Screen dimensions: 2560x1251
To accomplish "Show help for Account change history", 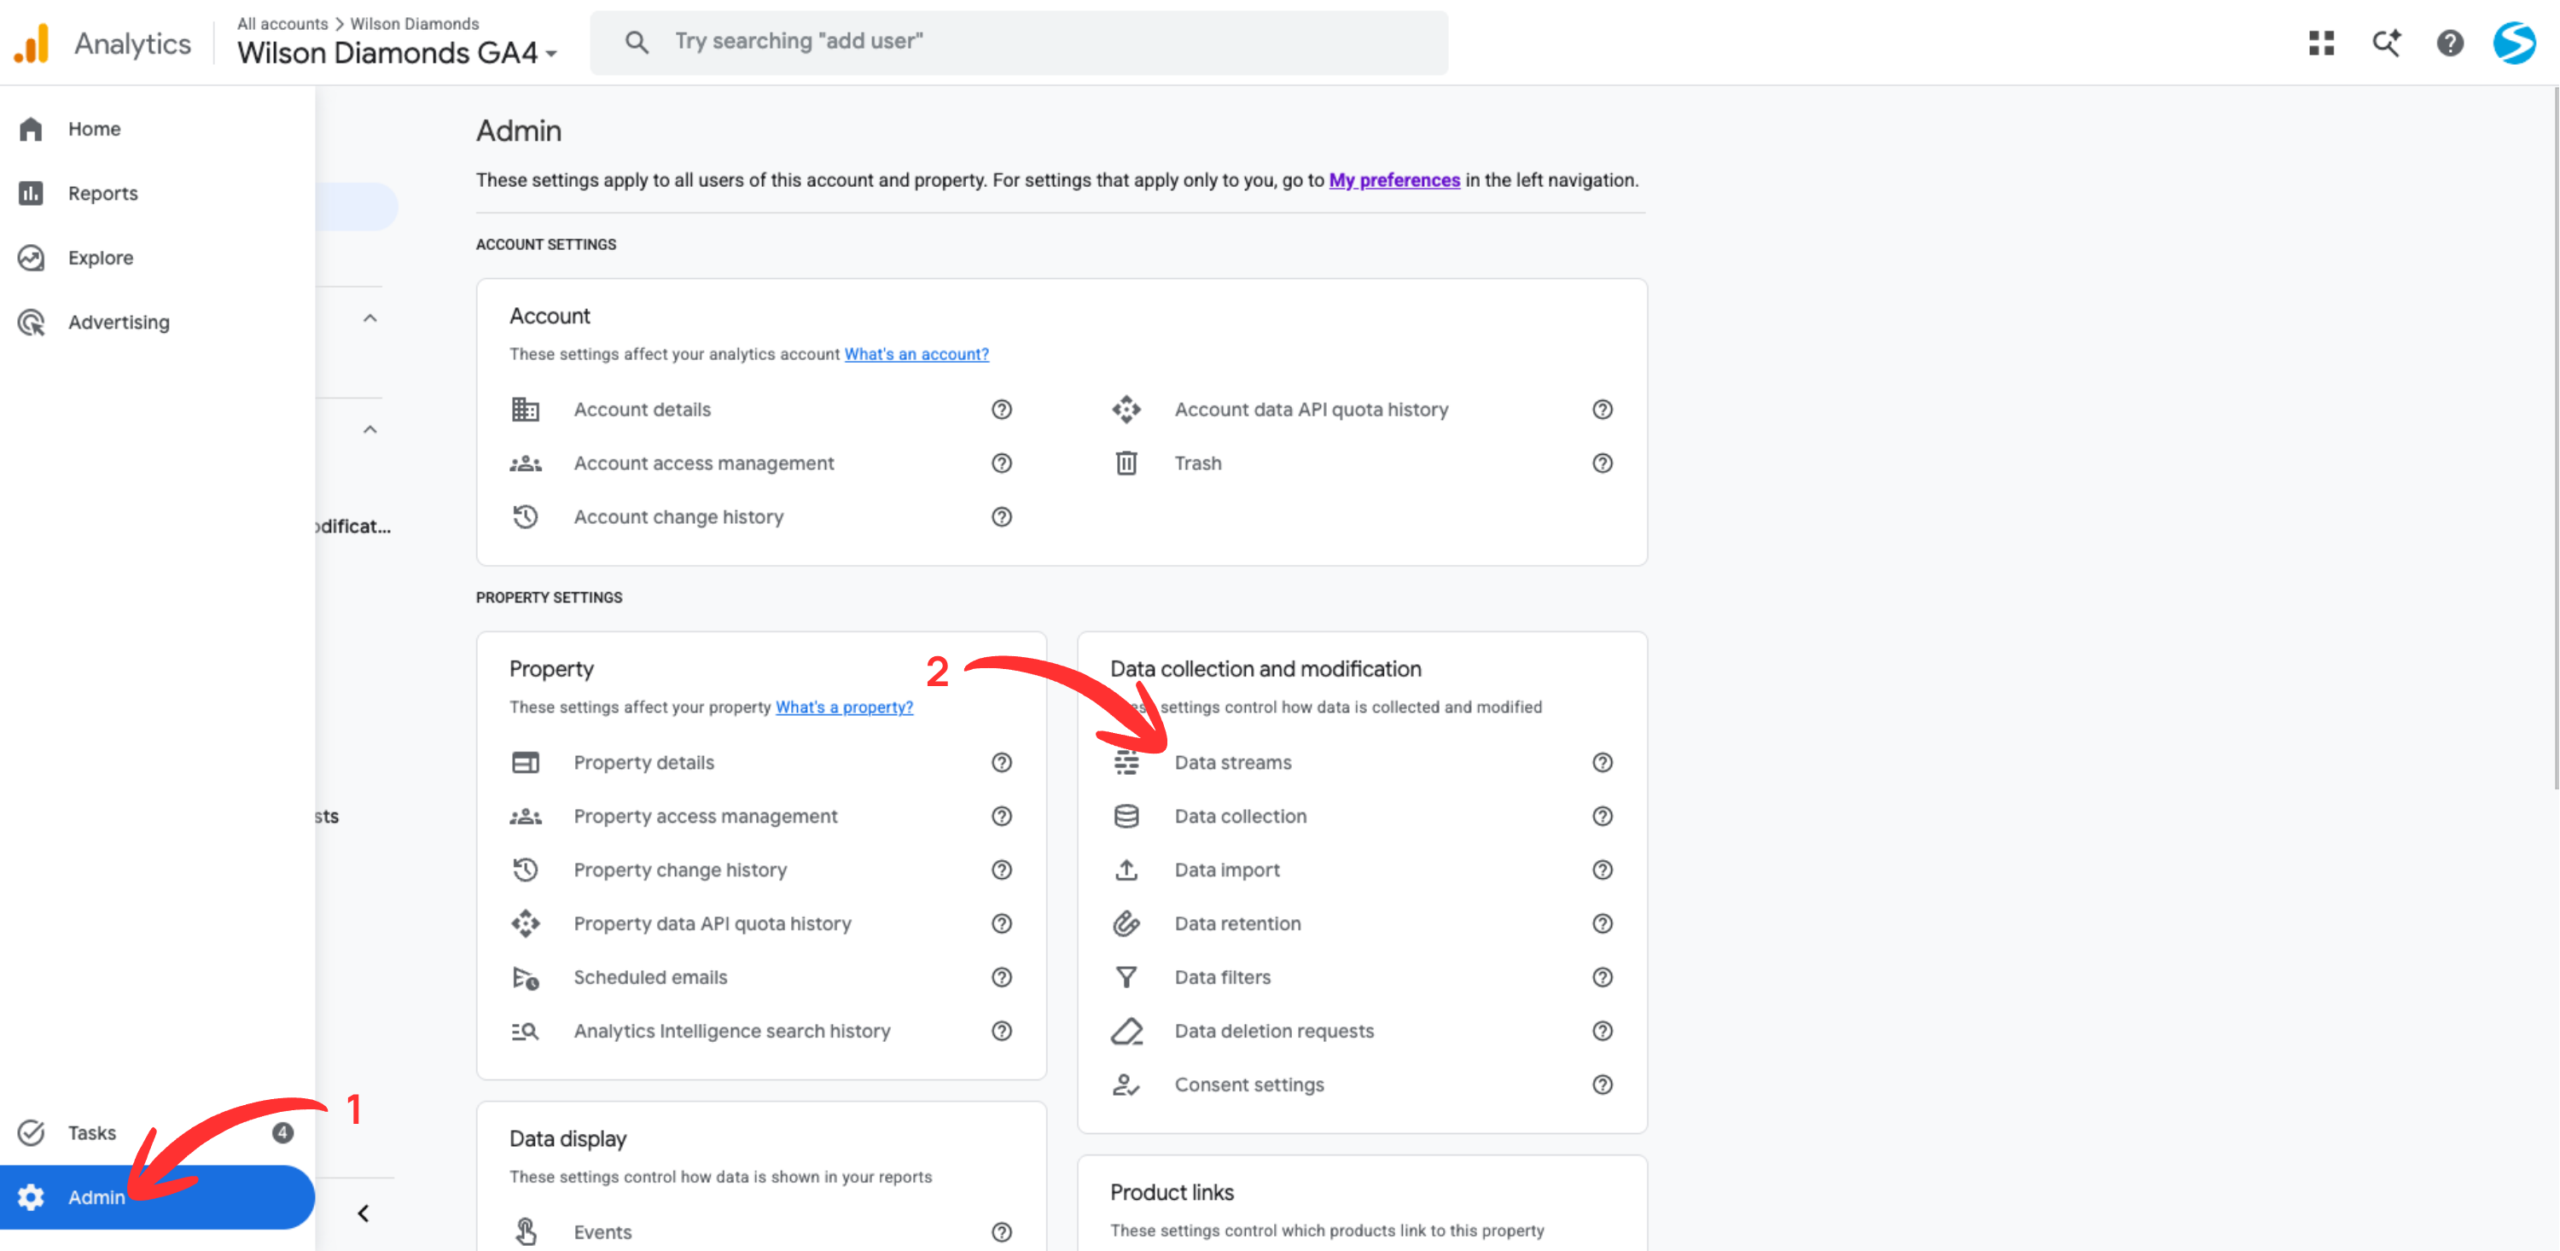I will tap(1001, 517).
